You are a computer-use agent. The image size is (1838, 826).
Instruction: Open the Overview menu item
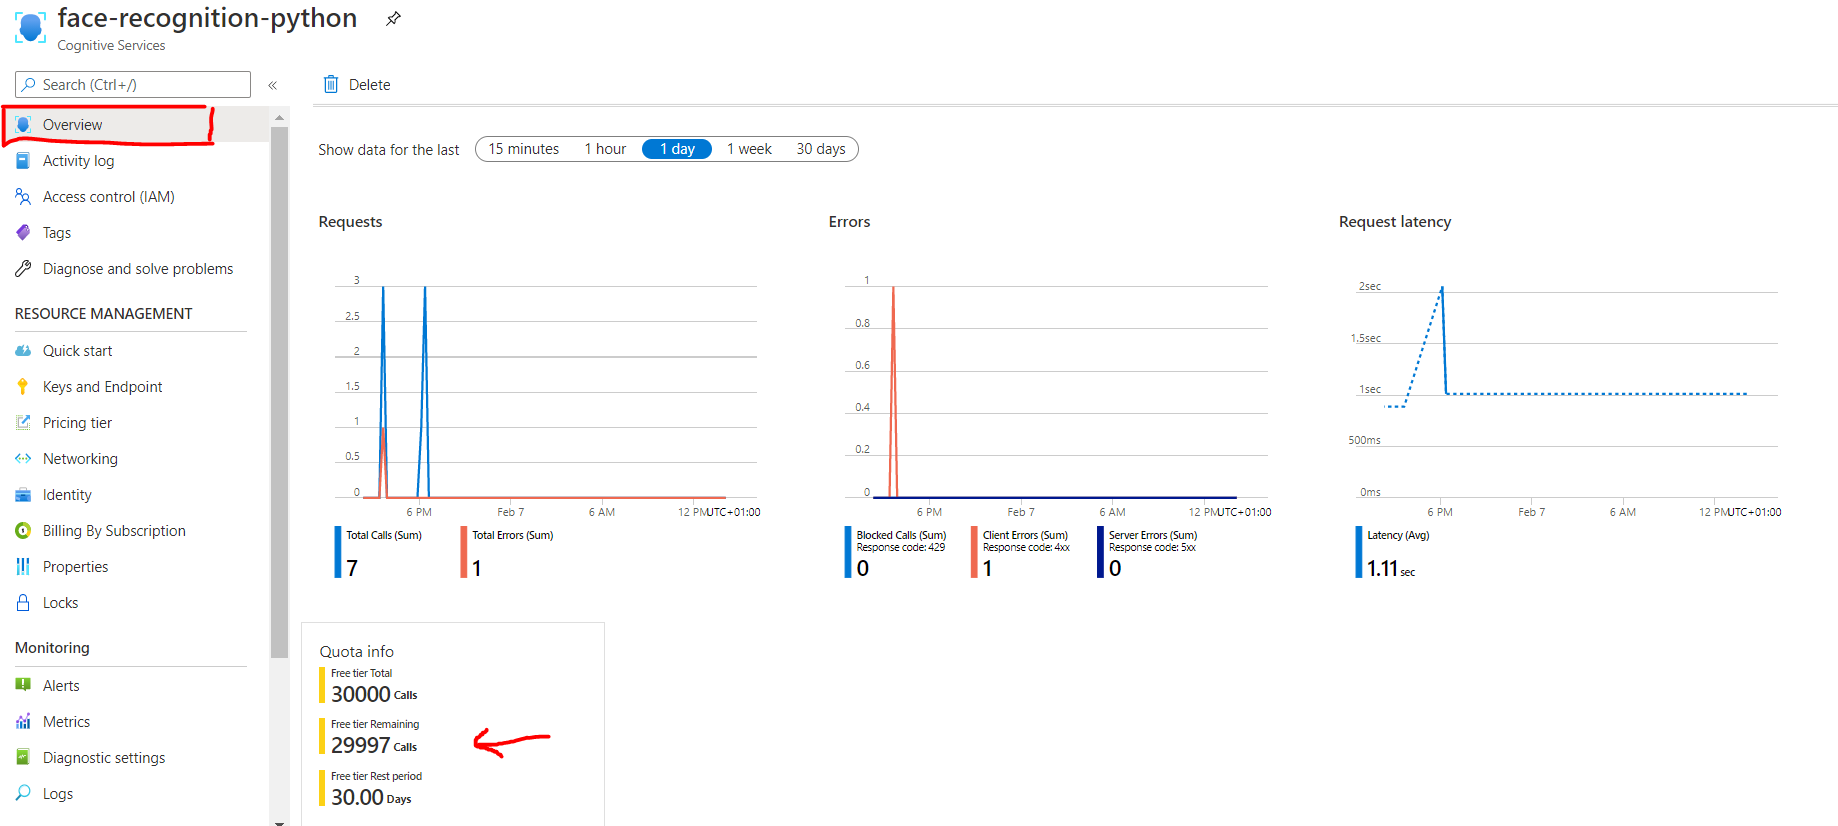tap(72, 125)
